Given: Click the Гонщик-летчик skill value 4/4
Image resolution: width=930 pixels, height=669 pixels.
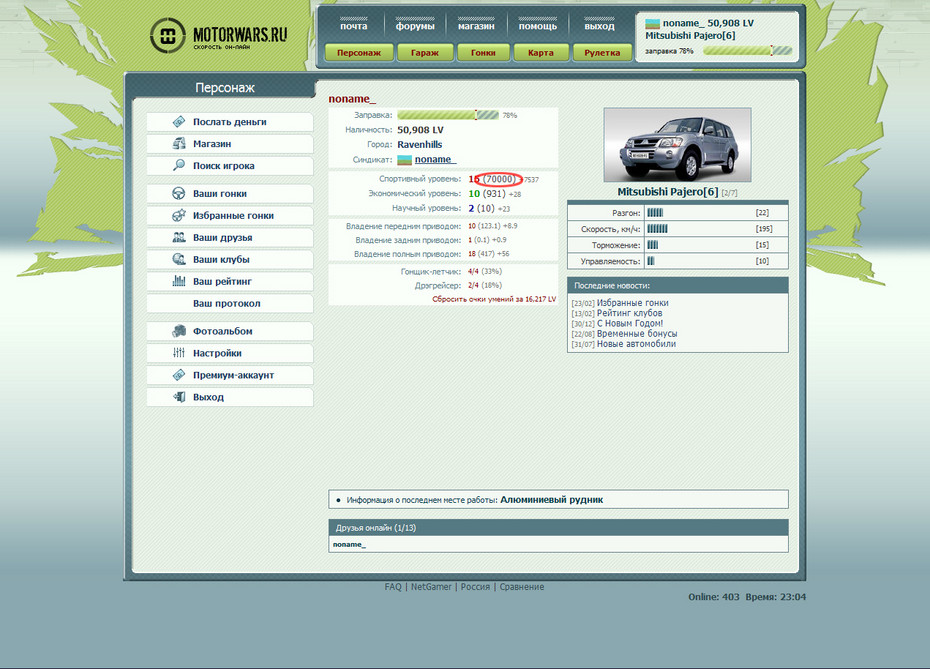Looking at the screenshot, I should coord(473,271).
